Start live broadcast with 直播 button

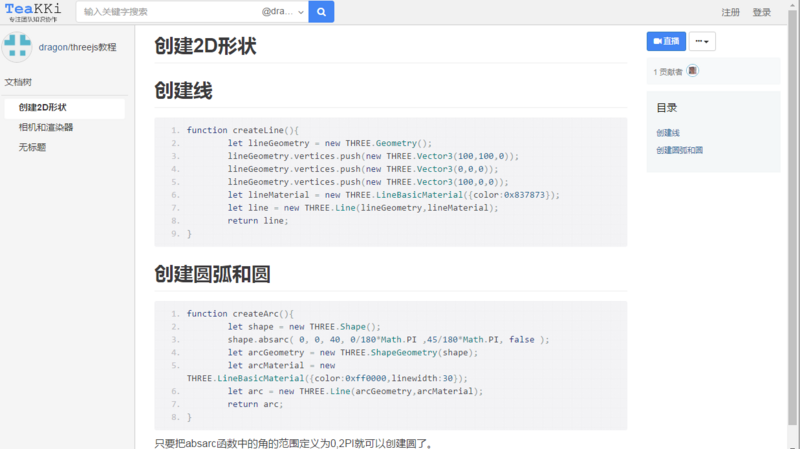(666, 41)
